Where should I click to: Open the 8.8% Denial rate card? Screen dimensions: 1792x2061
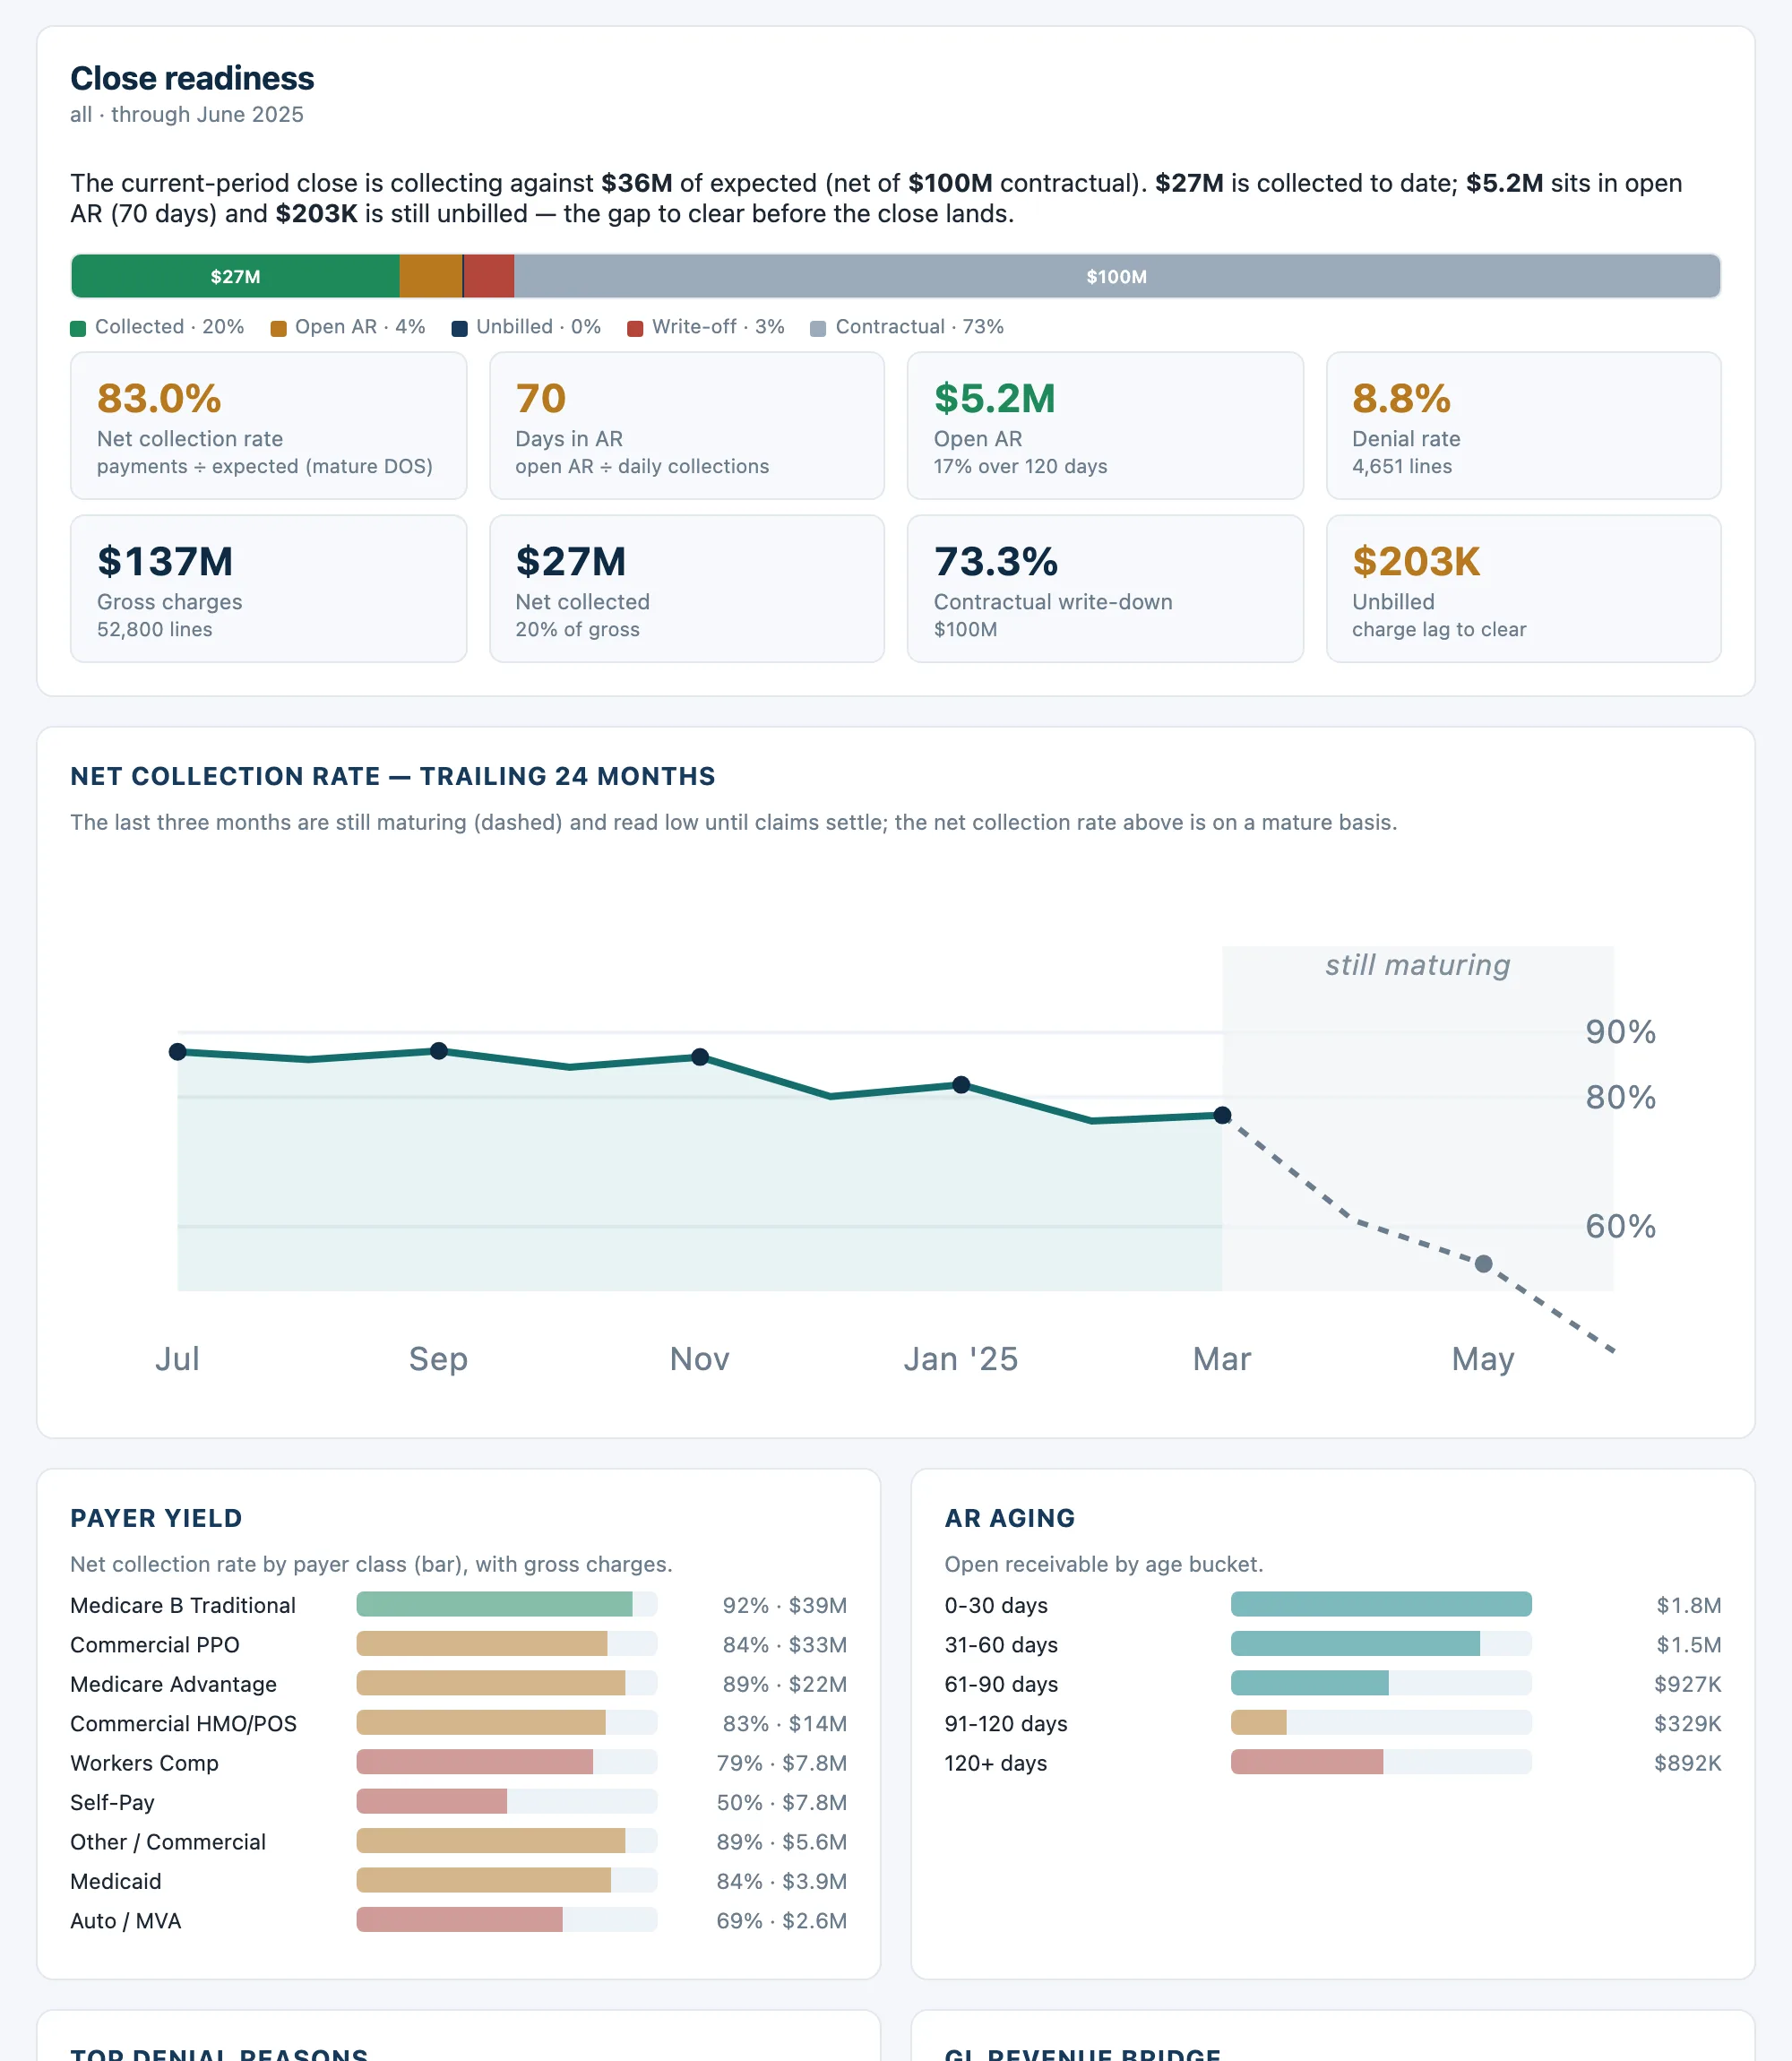[x=1523, y=425]
